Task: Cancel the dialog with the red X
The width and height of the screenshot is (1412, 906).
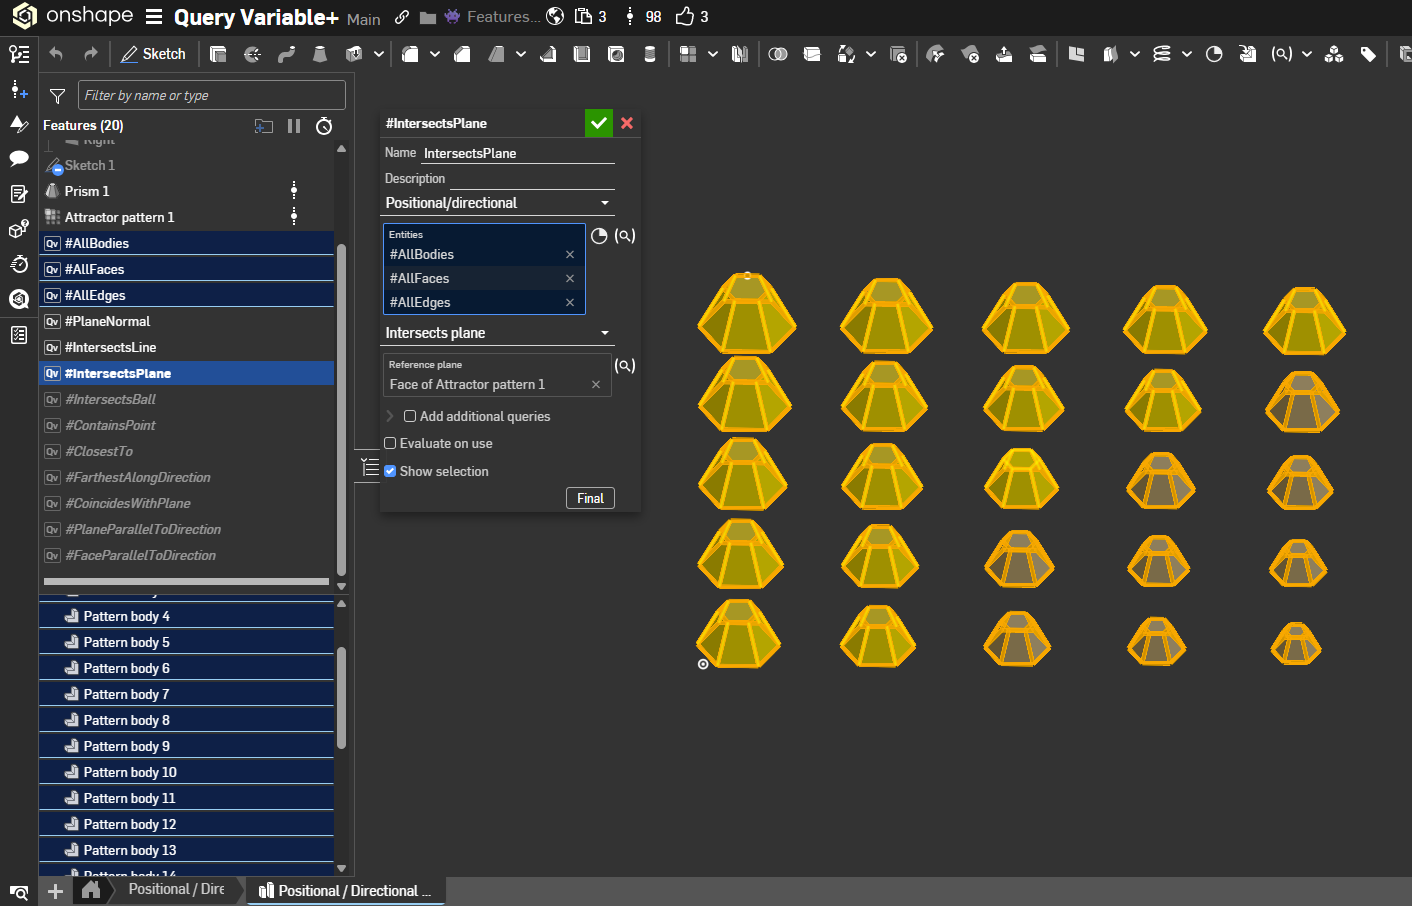Action: (x=627, y=123)
